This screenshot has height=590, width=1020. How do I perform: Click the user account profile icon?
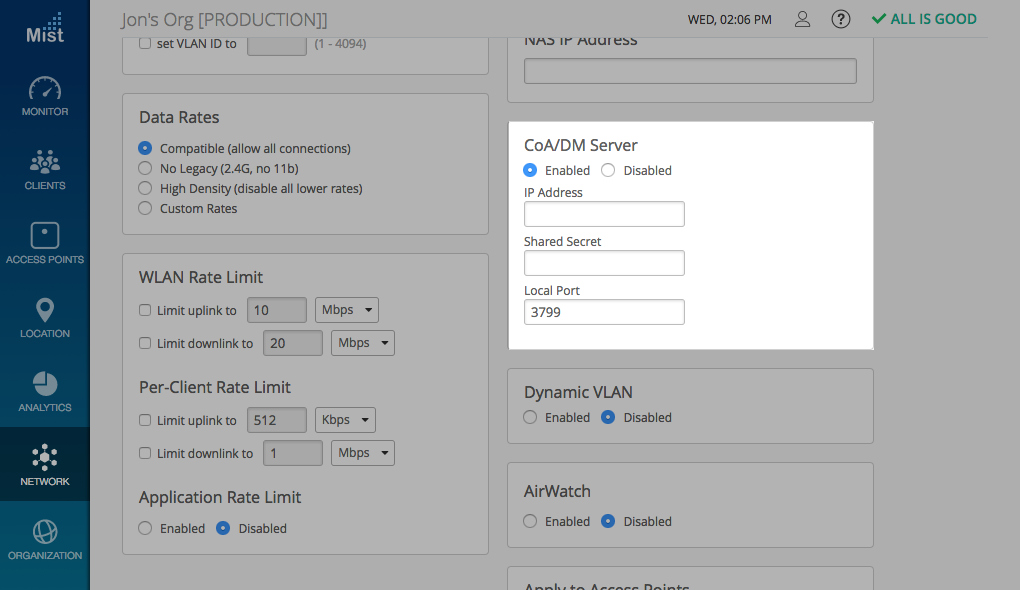pos(802,19)
